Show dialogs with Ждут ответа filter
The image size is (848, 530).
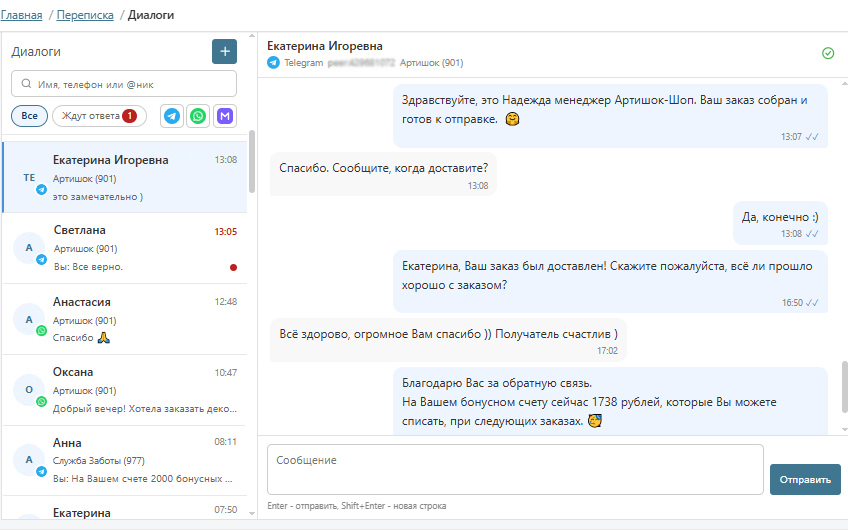click(x=99, y=116)
